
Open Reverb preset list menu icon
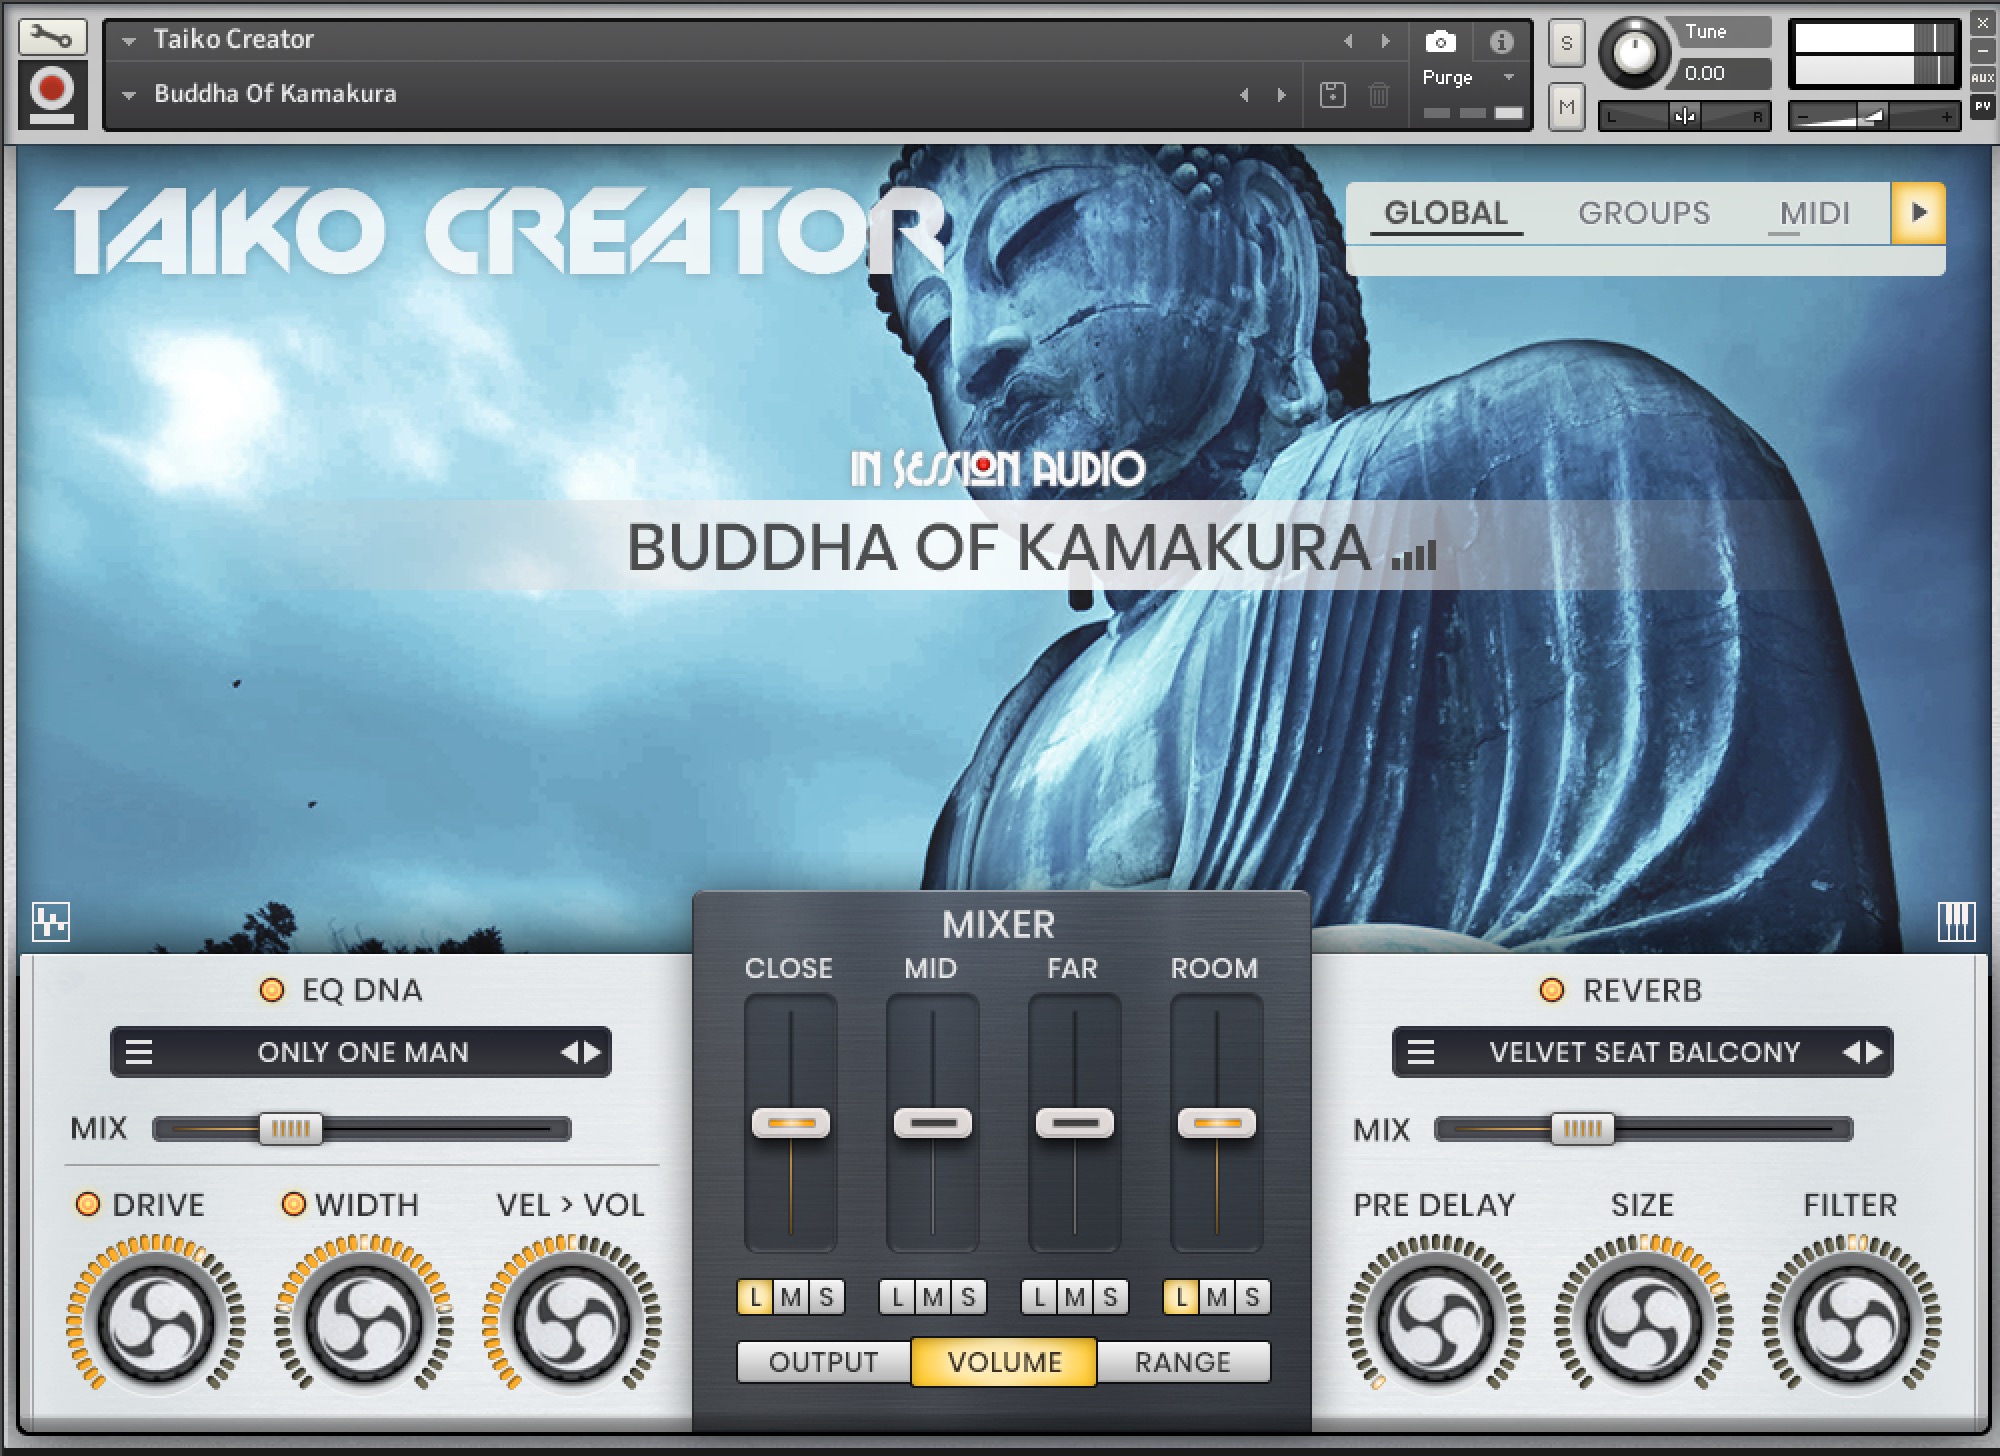[x=1421, y=1052]
